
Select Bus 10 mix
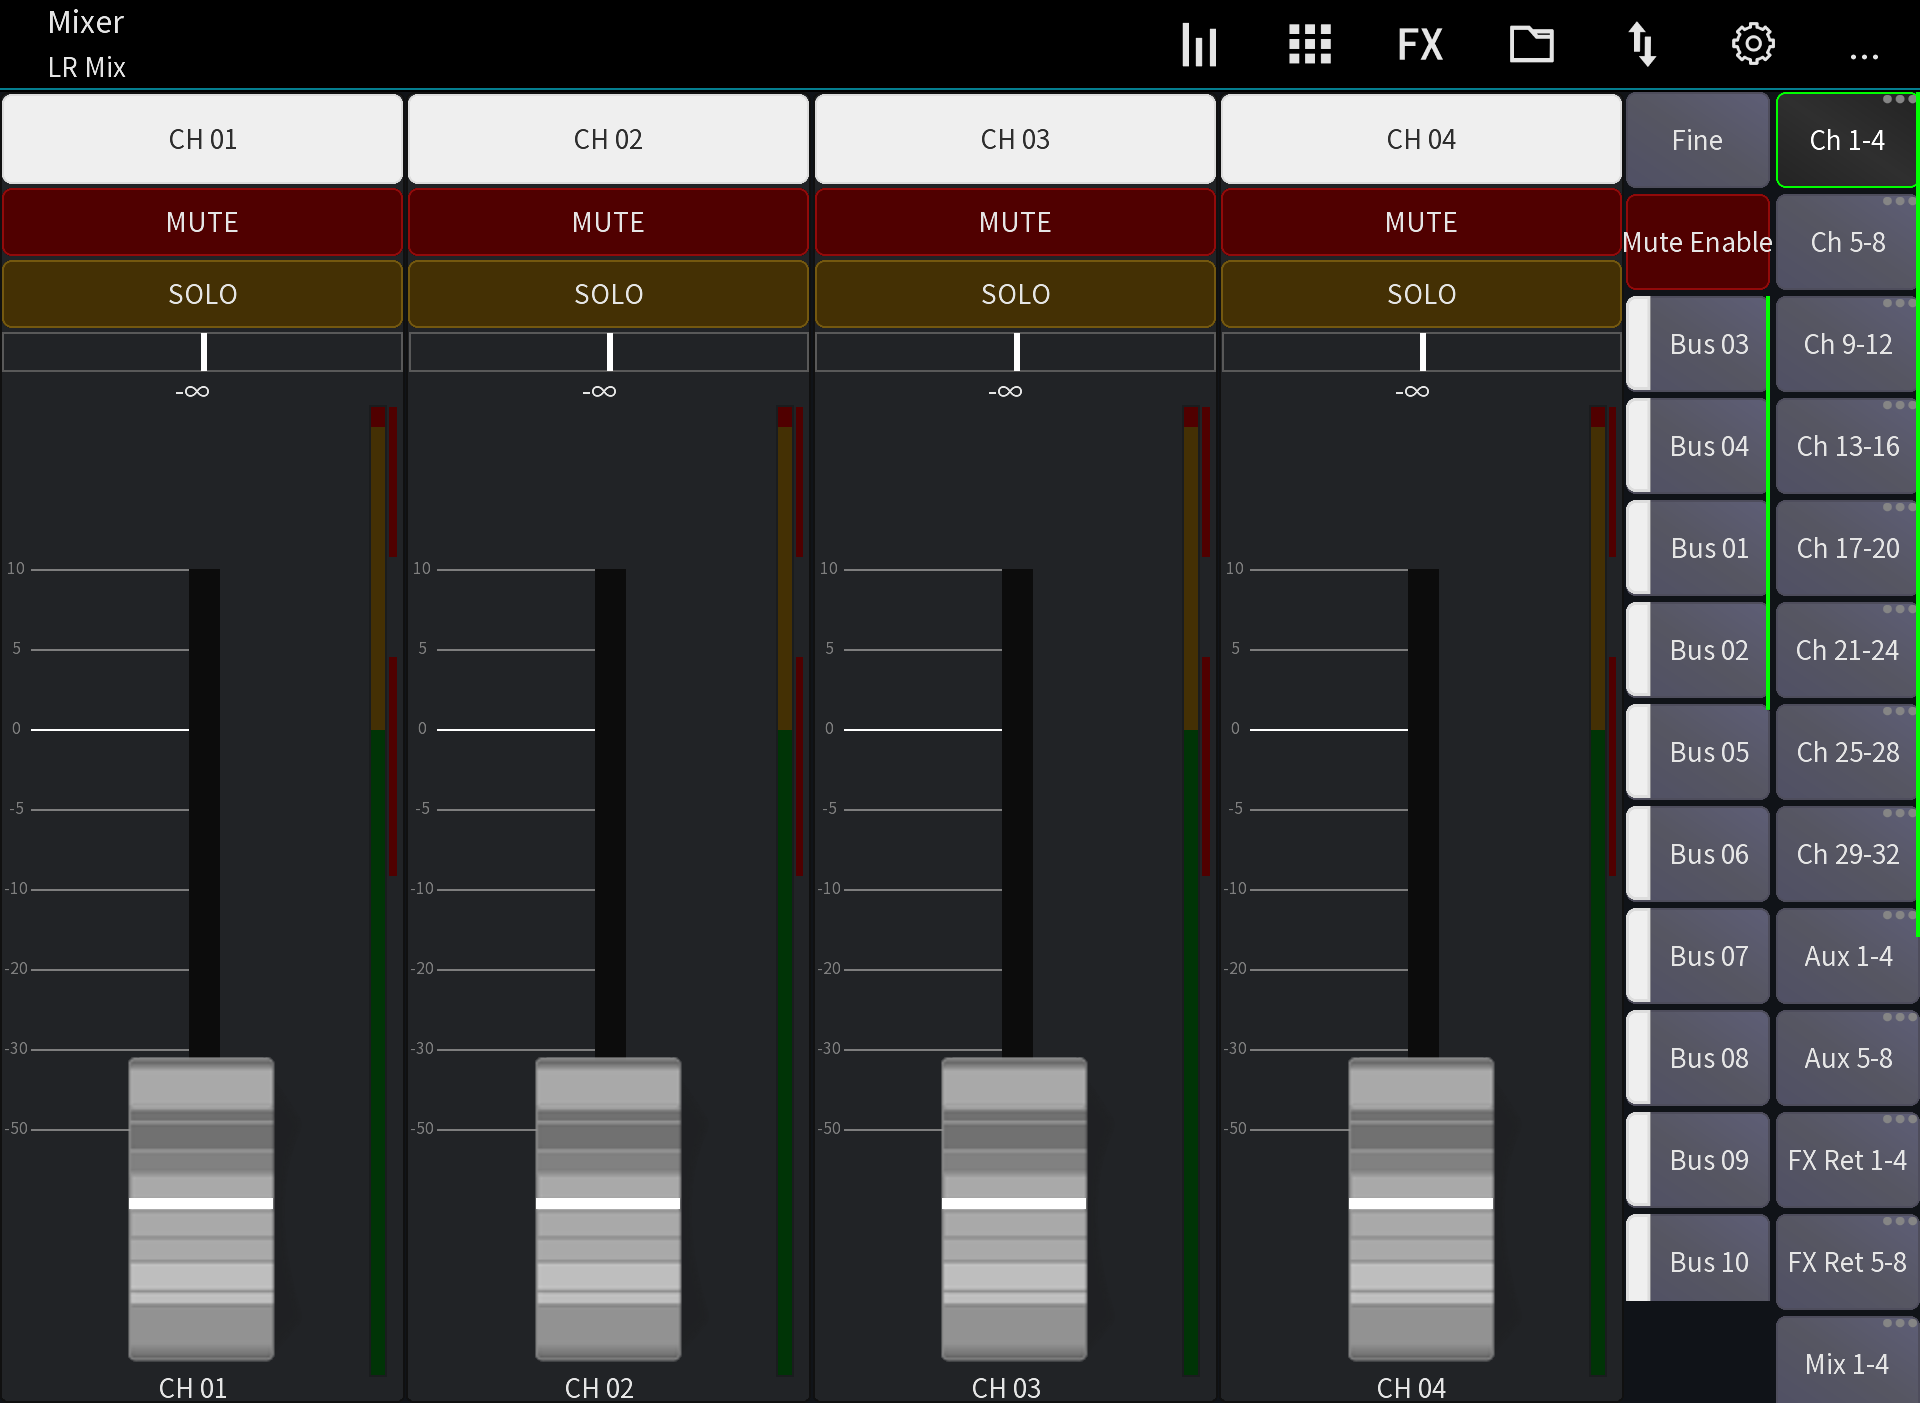[x=1697, y=1258]
